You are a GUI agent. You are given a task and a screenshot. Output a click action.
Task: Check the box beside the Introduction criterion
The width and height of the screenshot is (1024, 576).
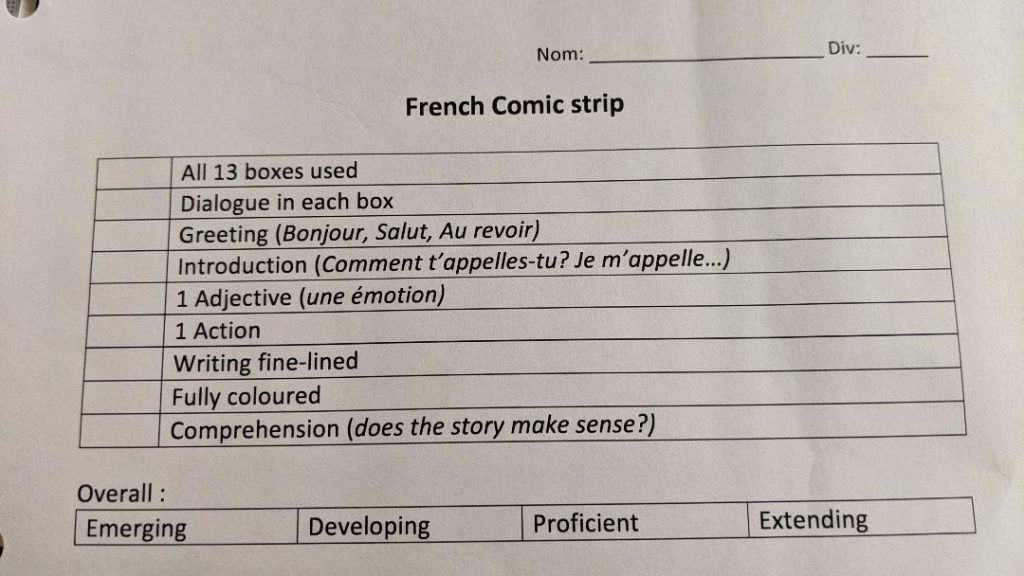pyautogui.click(x=130, y=267)
